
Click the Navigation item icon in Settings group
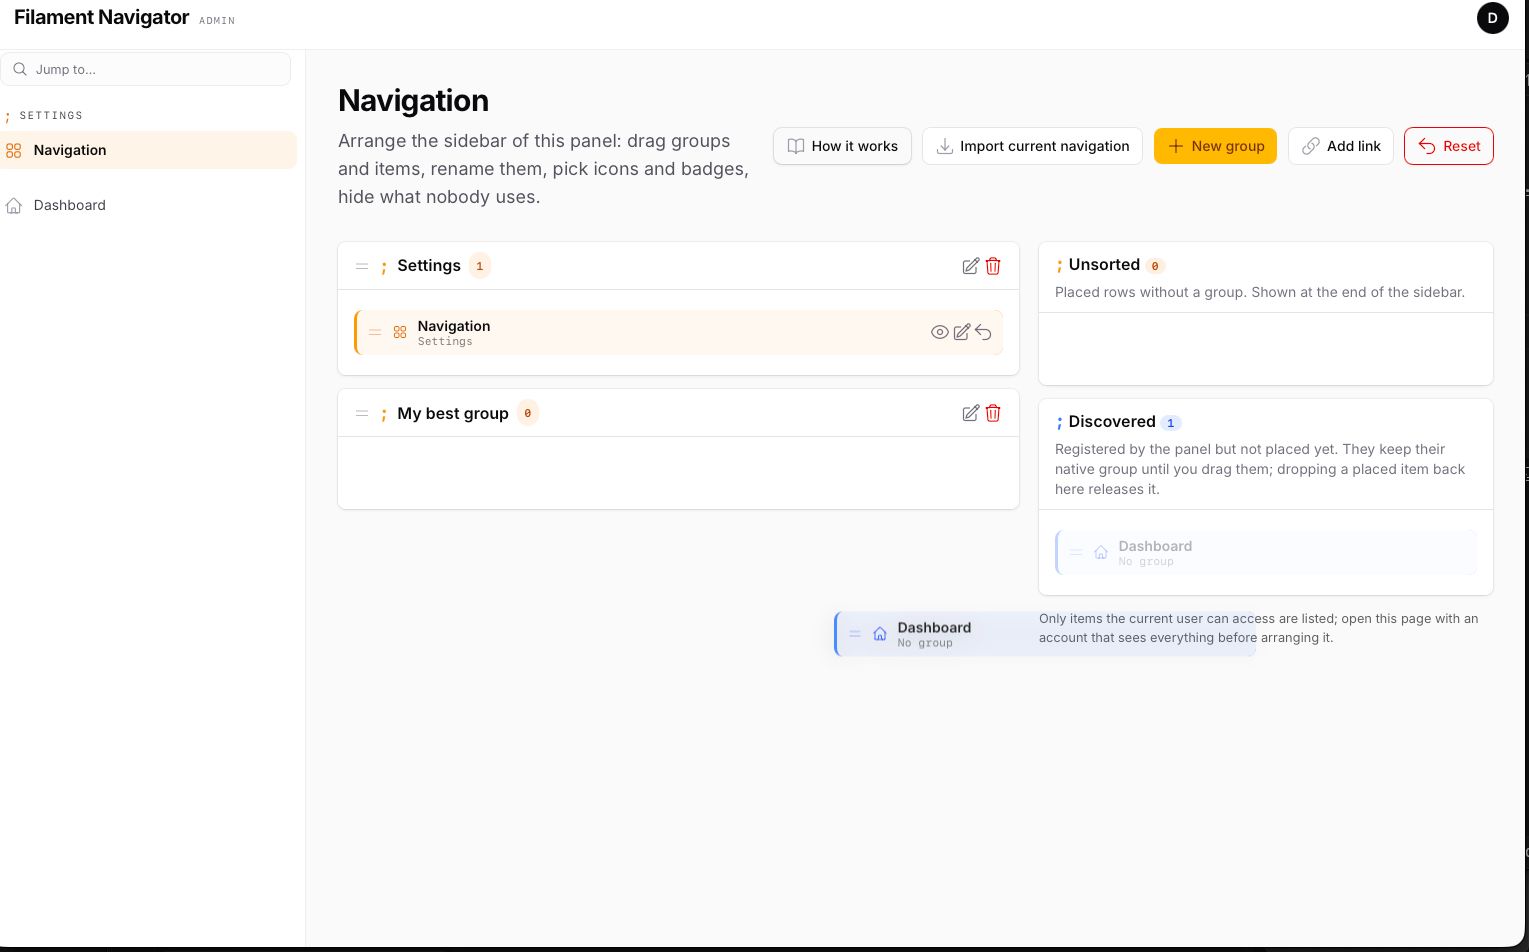pyautogui.click(x=400, y=332)
